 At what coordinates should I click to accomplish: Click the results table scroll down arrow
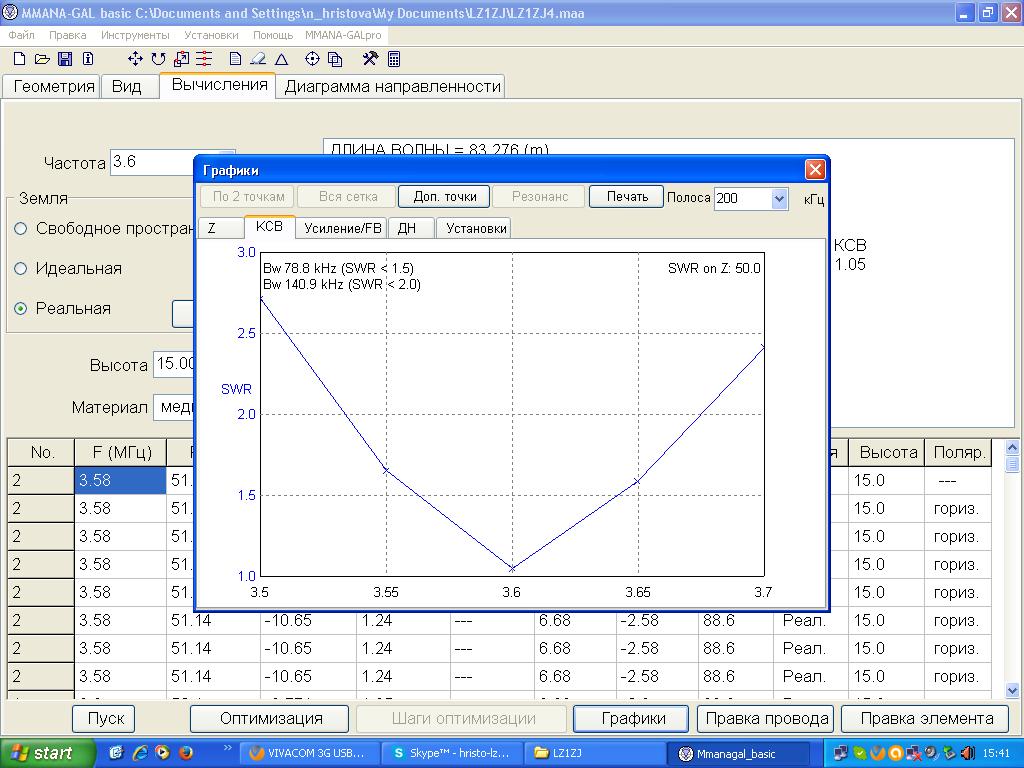click(1011, 690)
